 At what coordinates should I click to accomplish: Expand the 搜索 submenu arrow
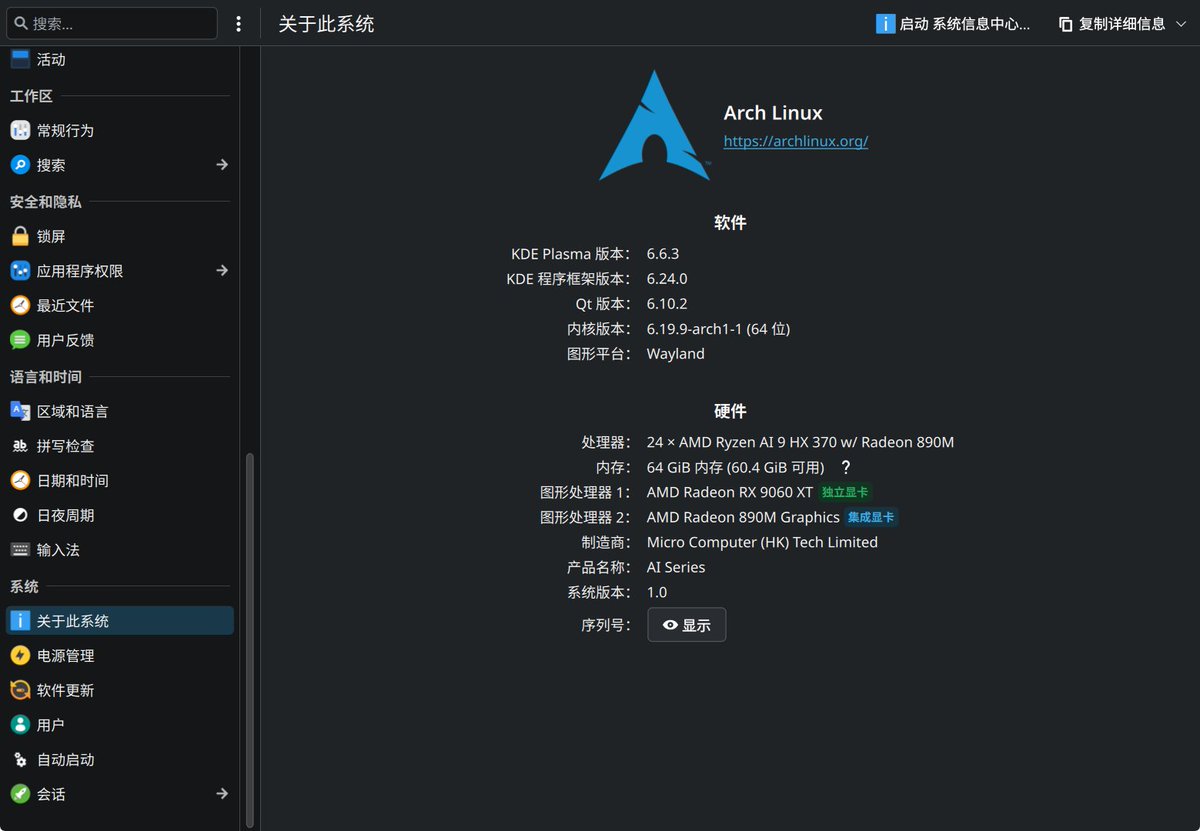[x=222, y=165]
